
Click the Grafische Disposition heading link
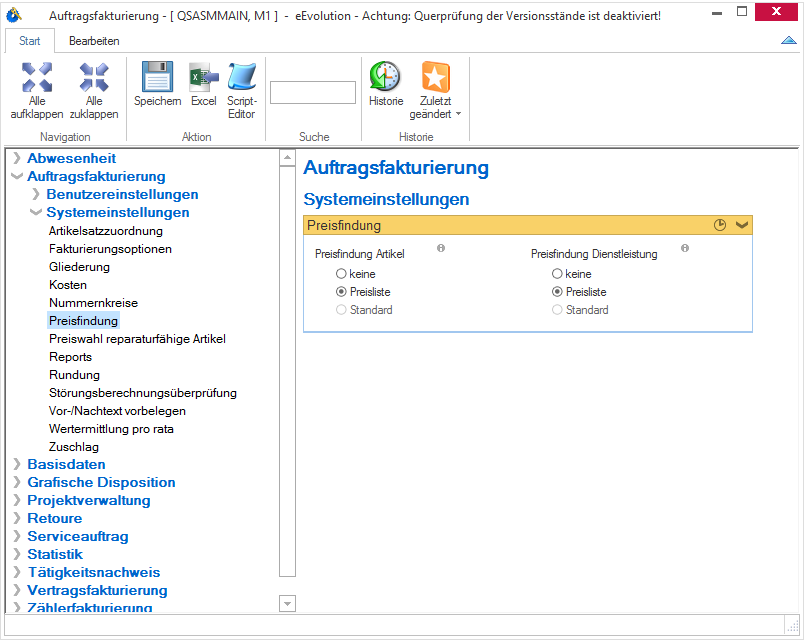coord(102,482)
